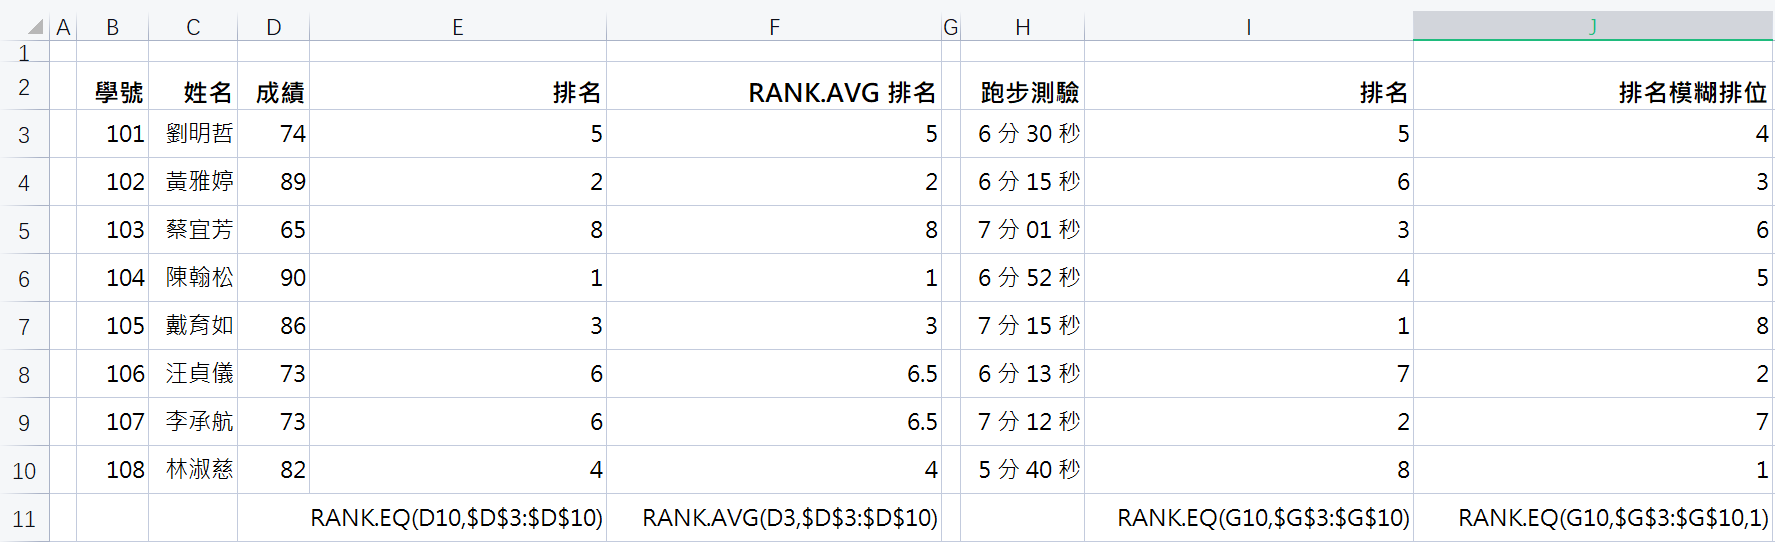Screen dimensions: 1775x542
Task: Select running time 6 分 13 秒
Action: click(x=1023, y=374)
